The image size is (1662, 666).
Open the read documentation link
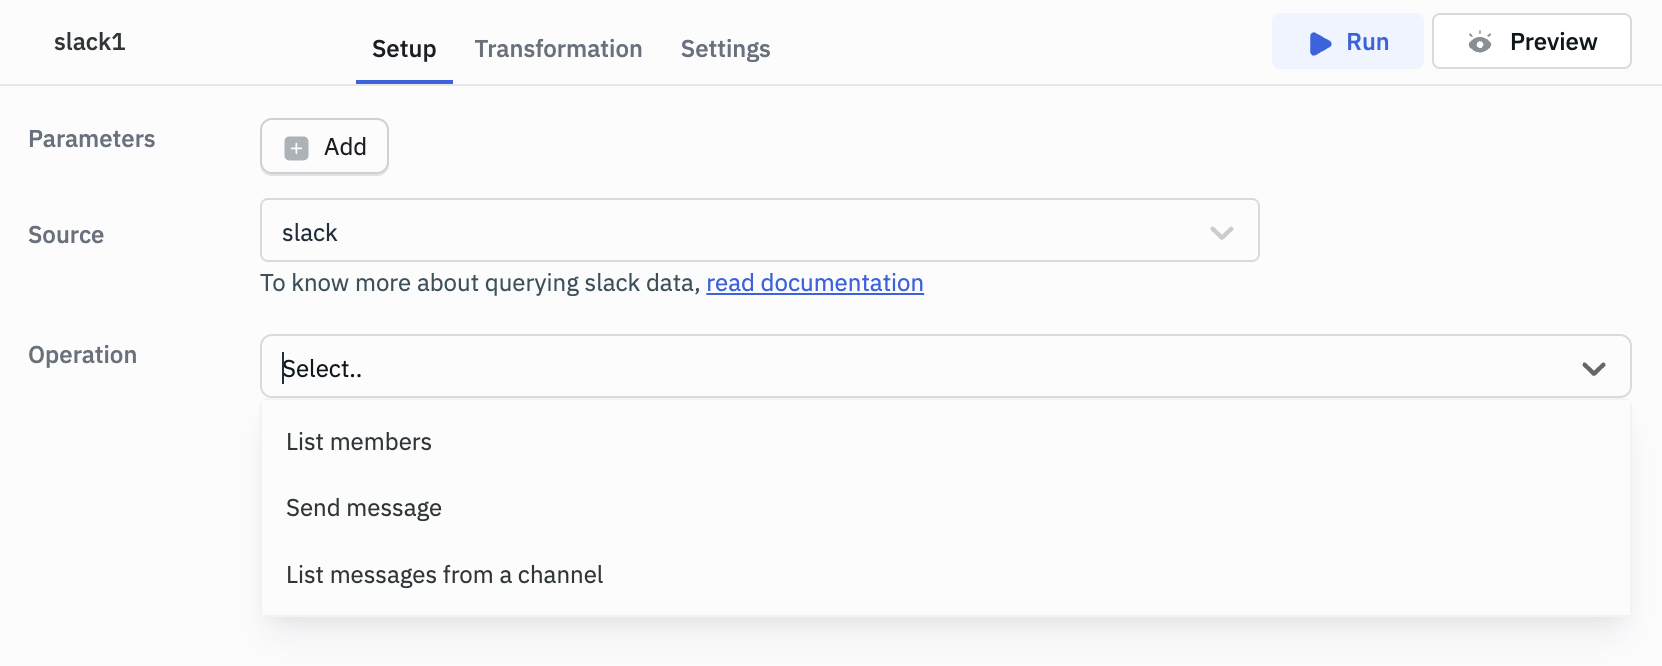[814, 283]
